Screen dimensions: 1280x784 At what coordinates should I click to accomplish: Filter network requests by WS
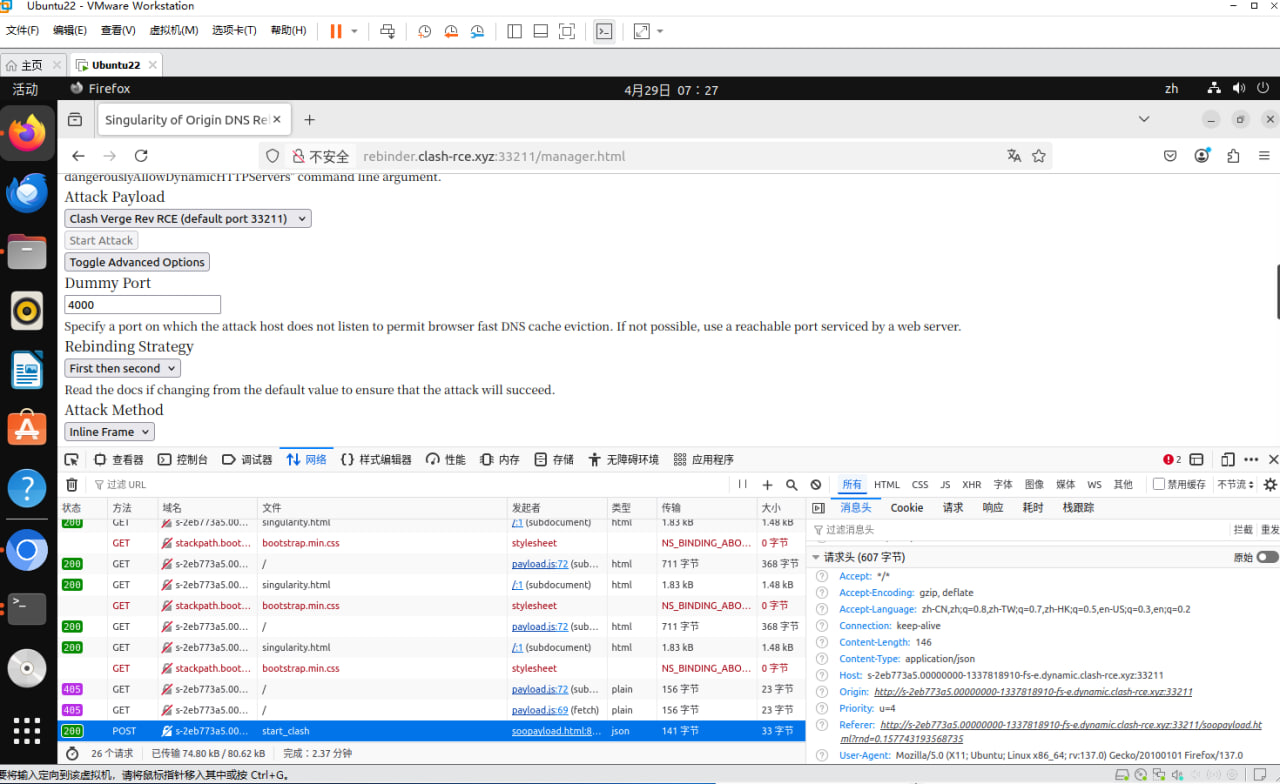click(1094, 485)
